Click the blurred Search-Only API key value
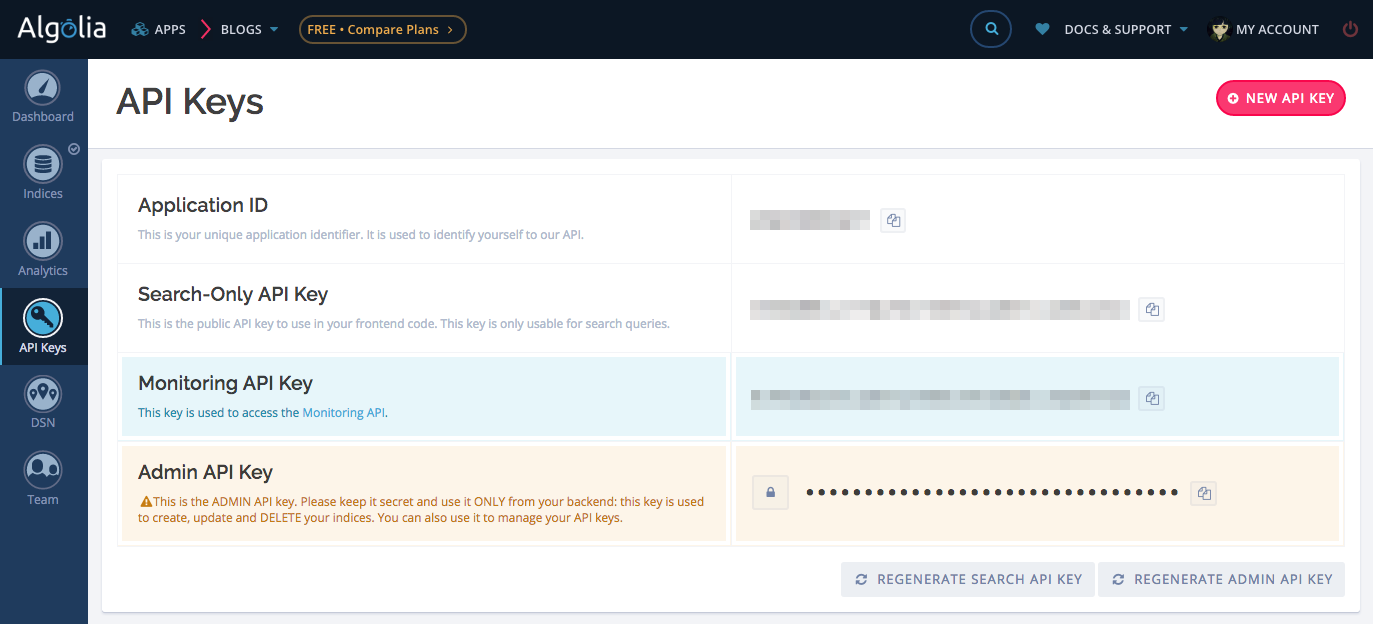 click(x=940, y=309)
